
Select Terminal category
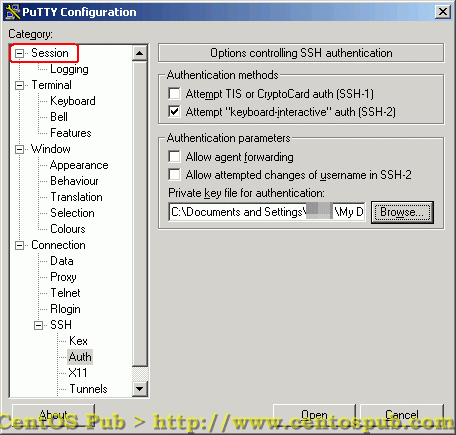click(51, 85)
